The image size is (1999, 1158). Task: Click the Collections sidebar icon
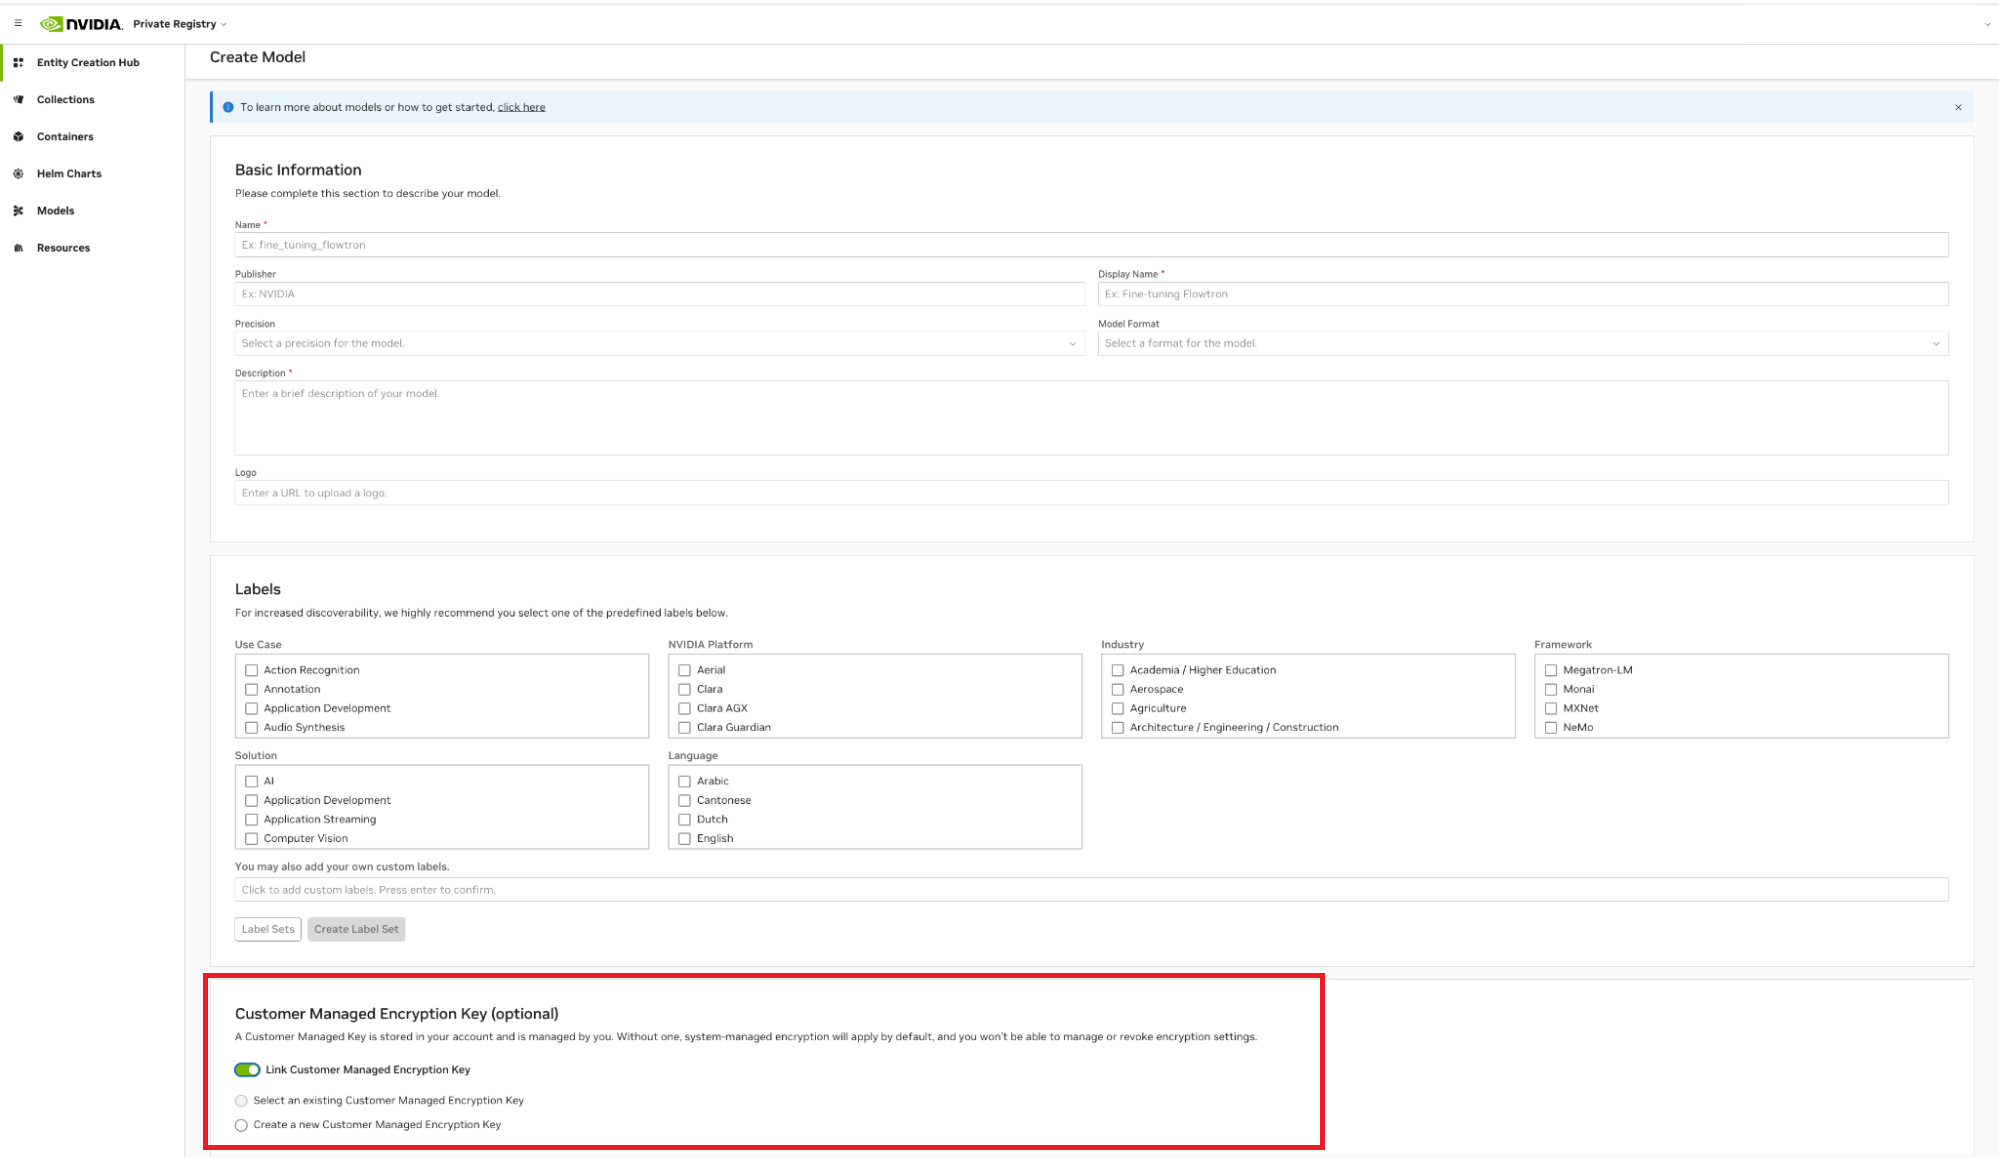tap(18, 99)
